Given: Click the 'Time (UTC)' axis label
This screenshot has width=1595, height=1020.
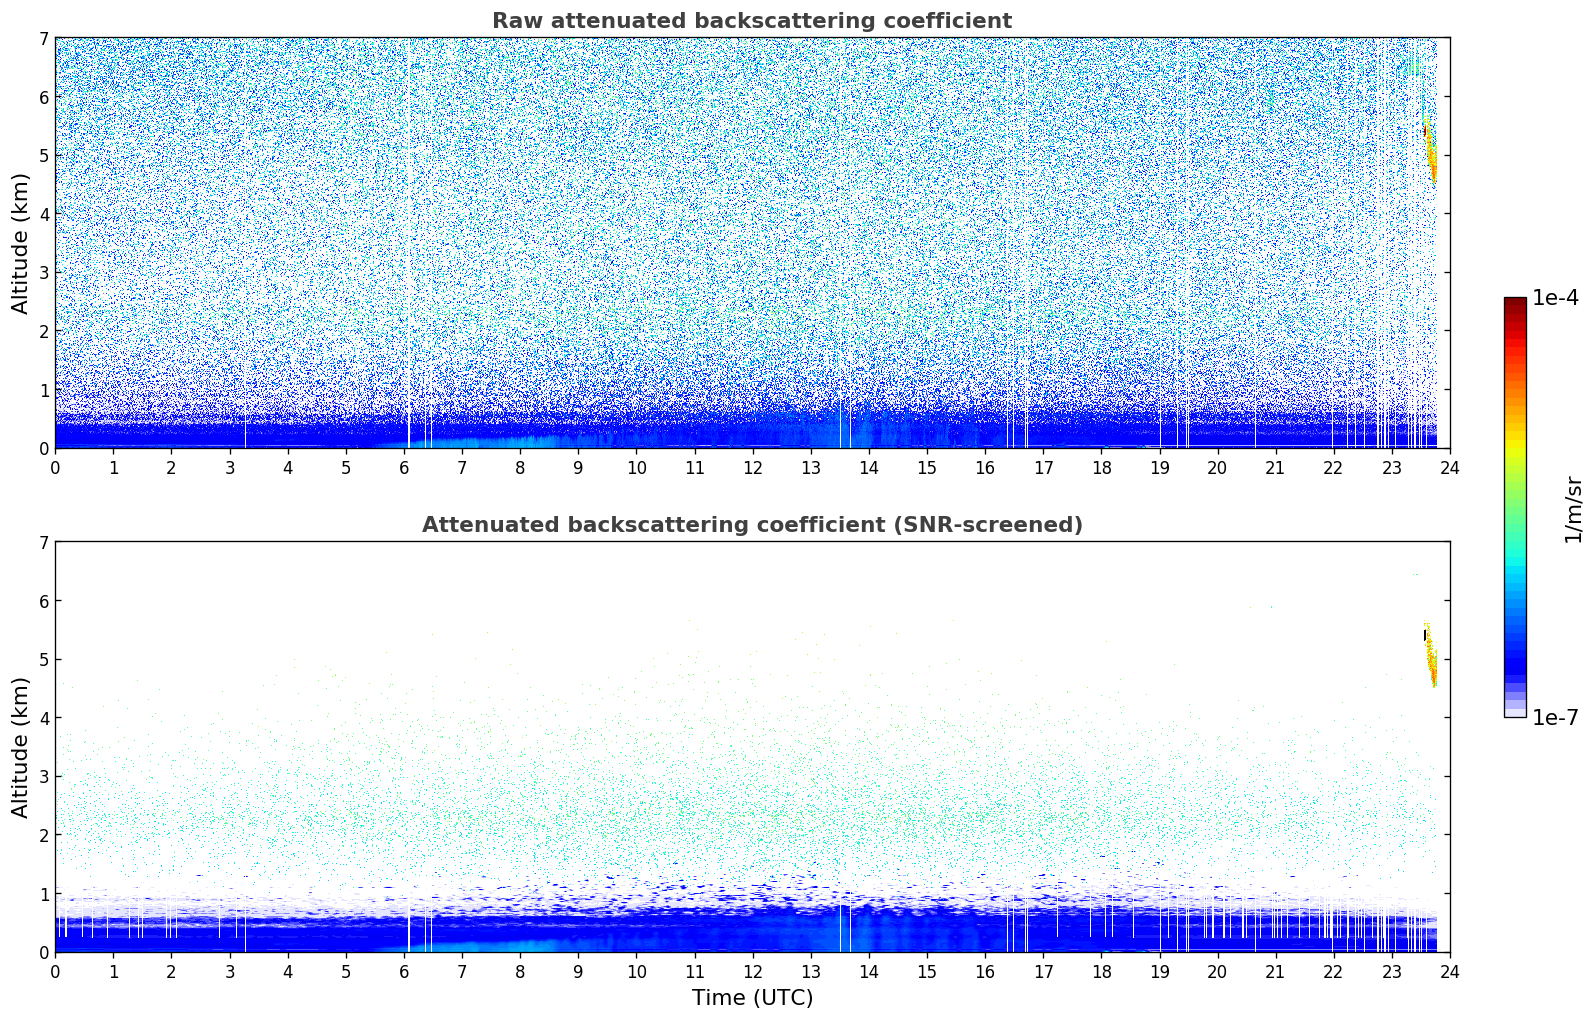Looking at the screenshot, I should (x=752, y=998).
